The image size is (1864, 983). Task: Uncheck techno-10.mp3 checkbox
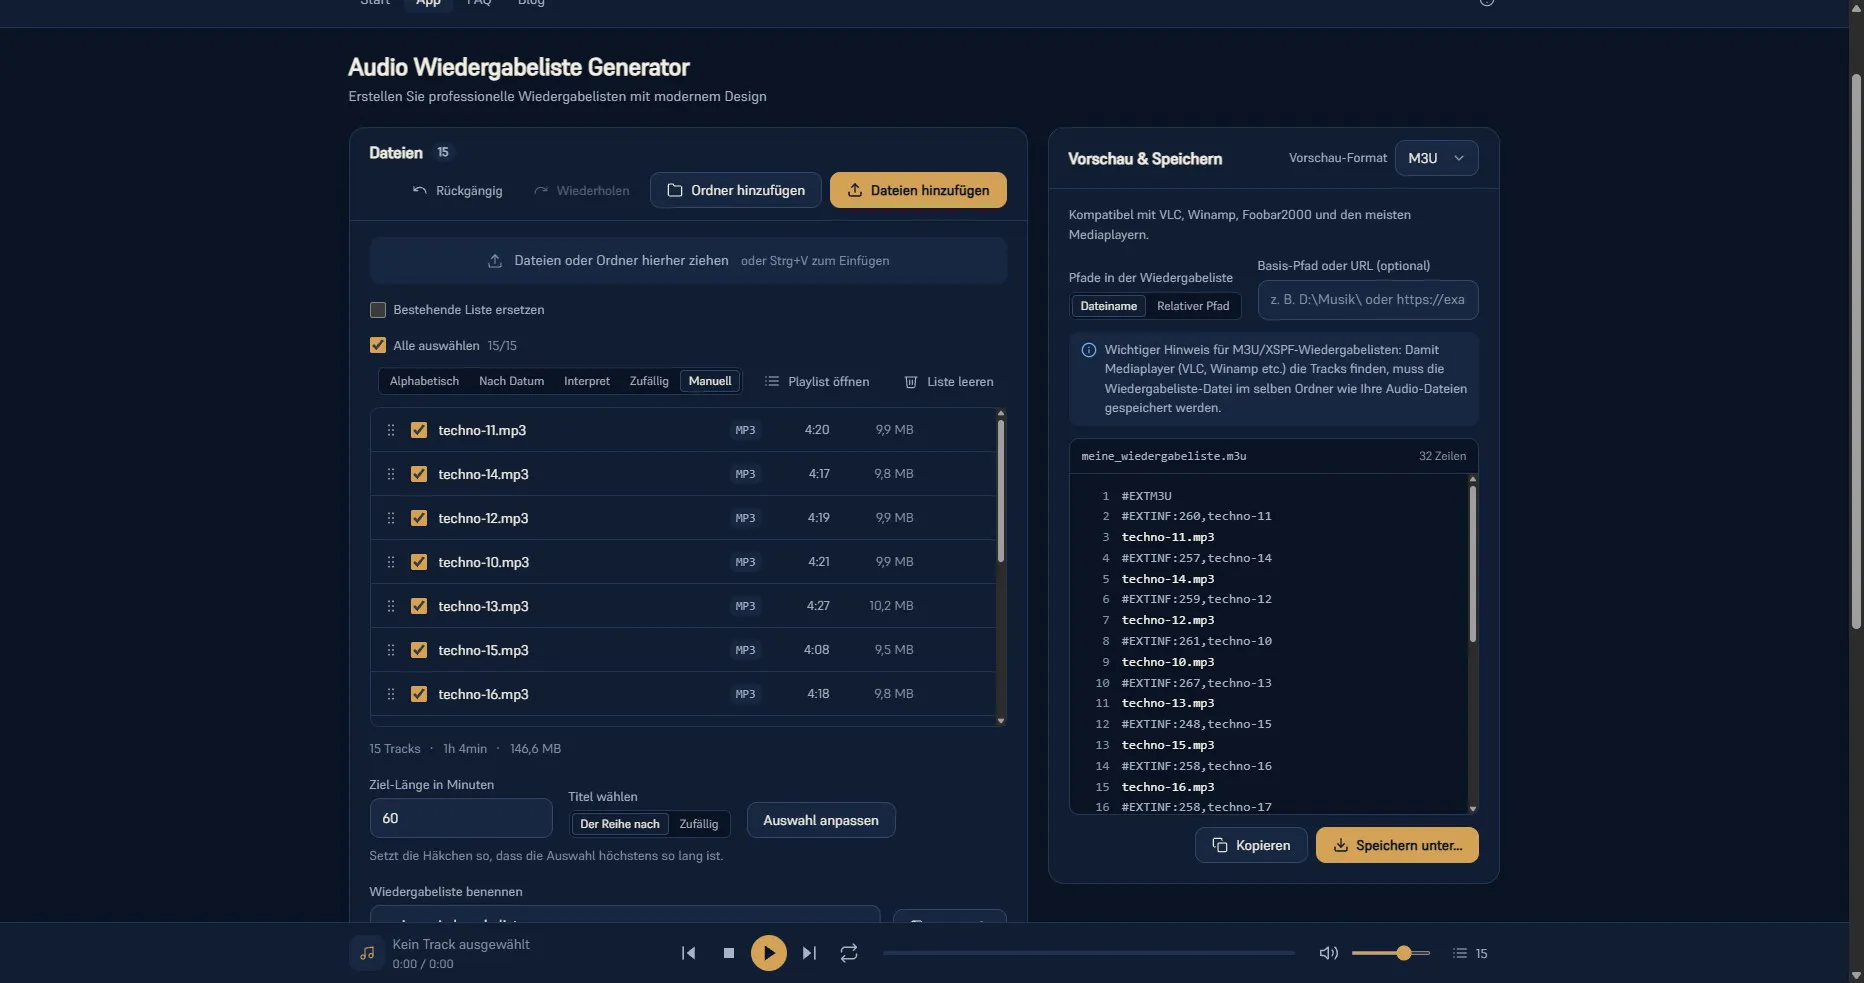[419, 562]
